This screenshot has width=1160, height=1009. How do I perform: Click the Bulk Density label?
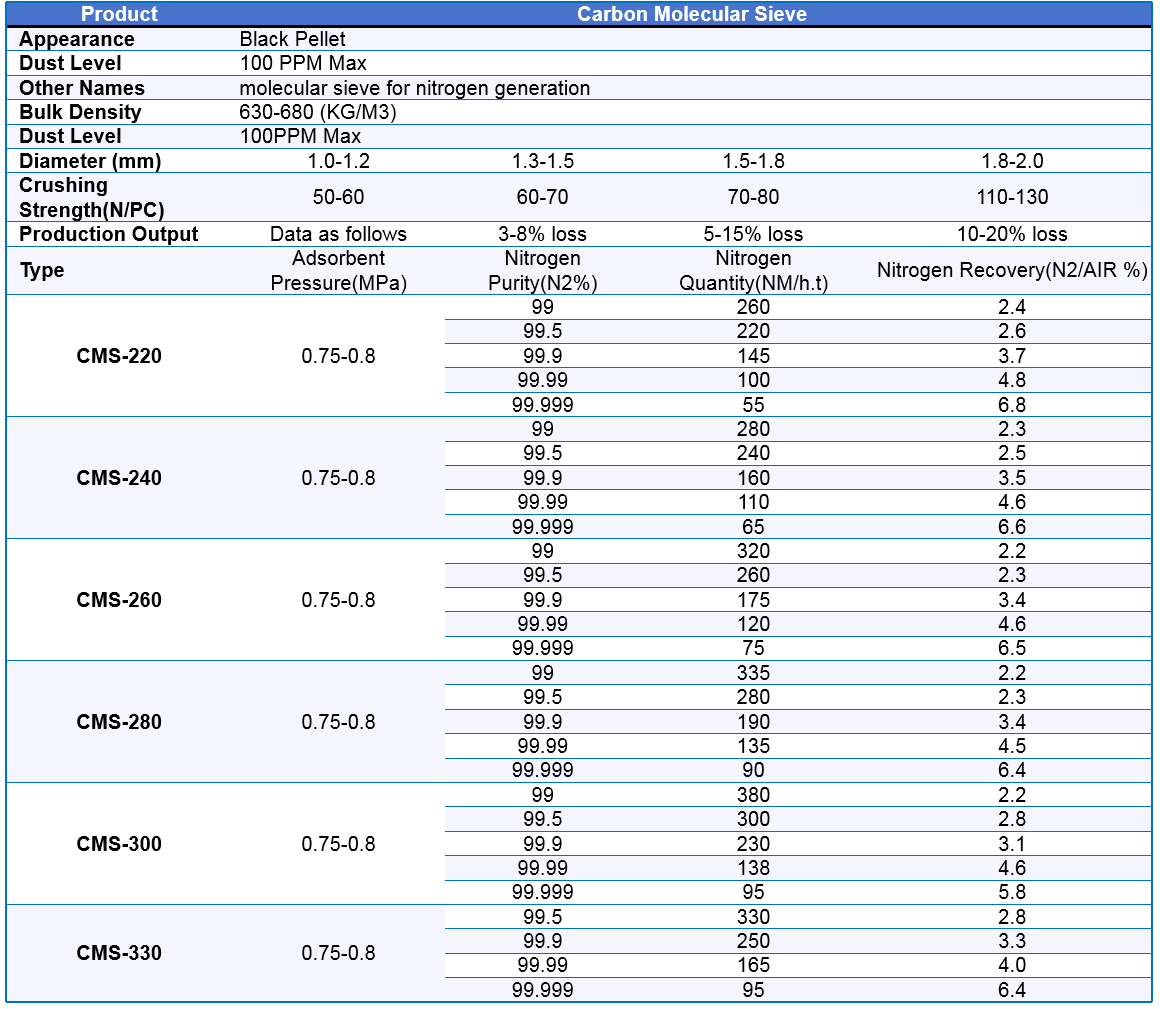[x=80, y=112]
